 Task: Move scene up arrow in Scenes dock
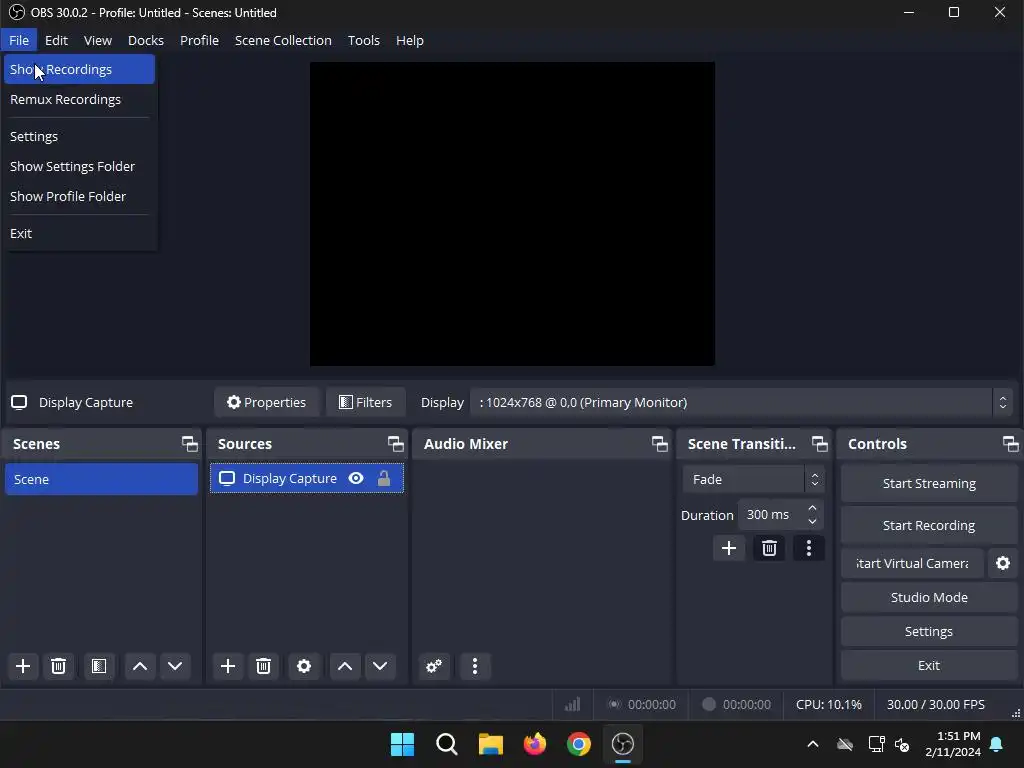click(x=140, y=666)
